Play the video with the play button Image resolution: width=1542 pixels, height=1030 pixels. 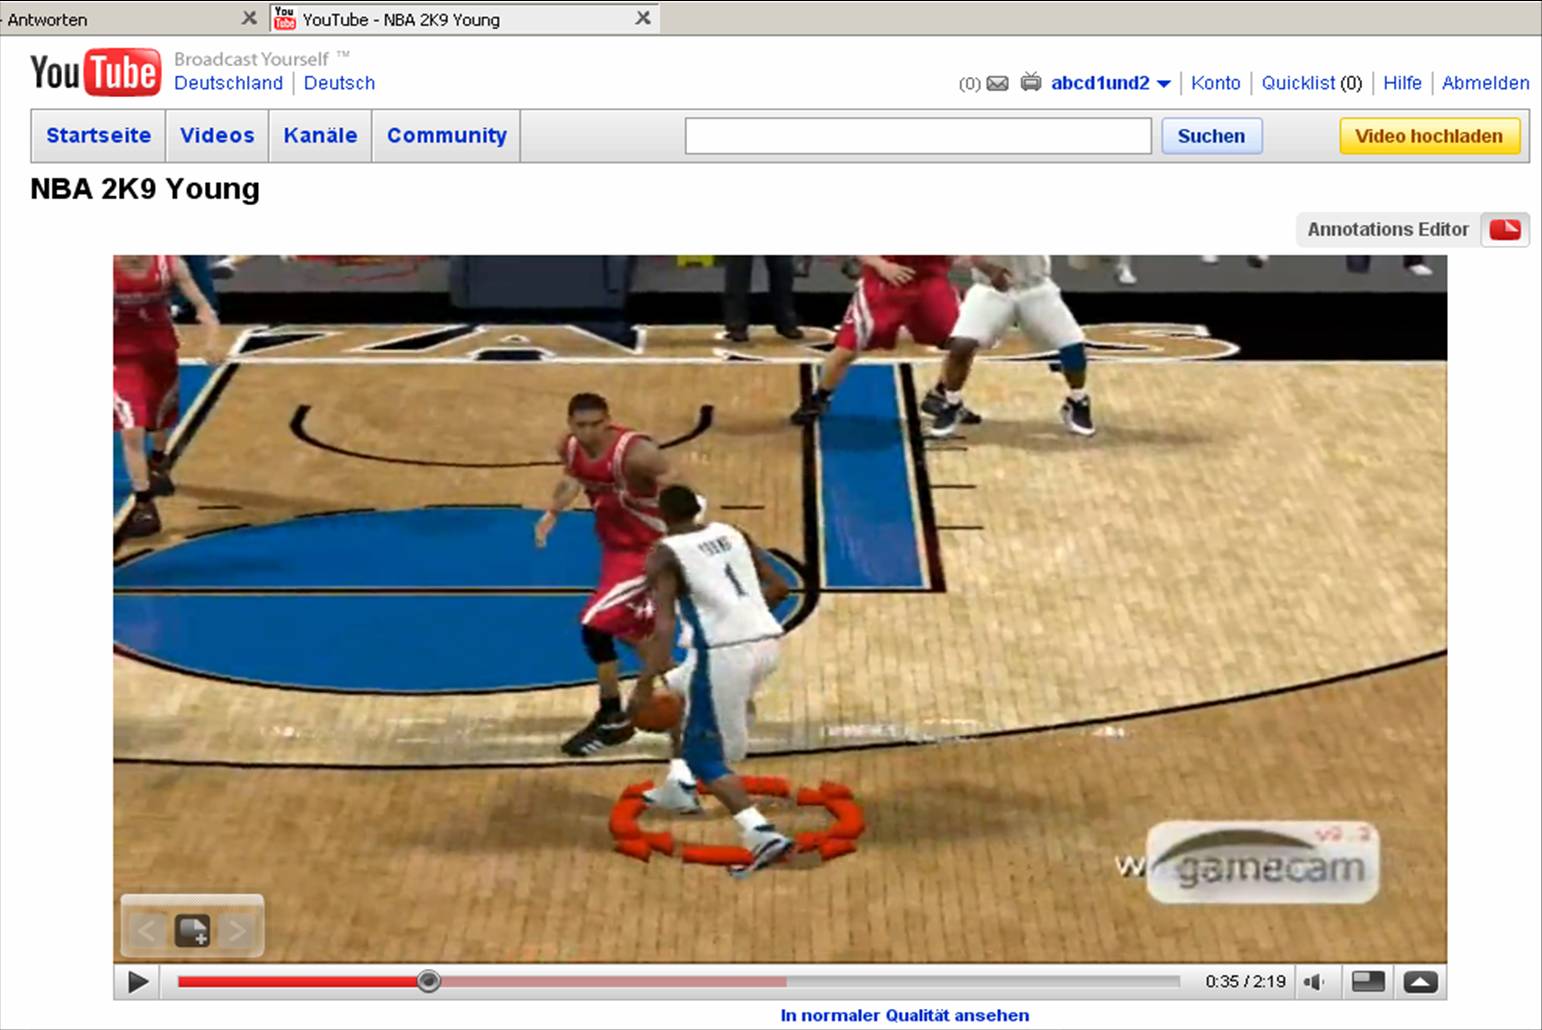pos(138,982)
